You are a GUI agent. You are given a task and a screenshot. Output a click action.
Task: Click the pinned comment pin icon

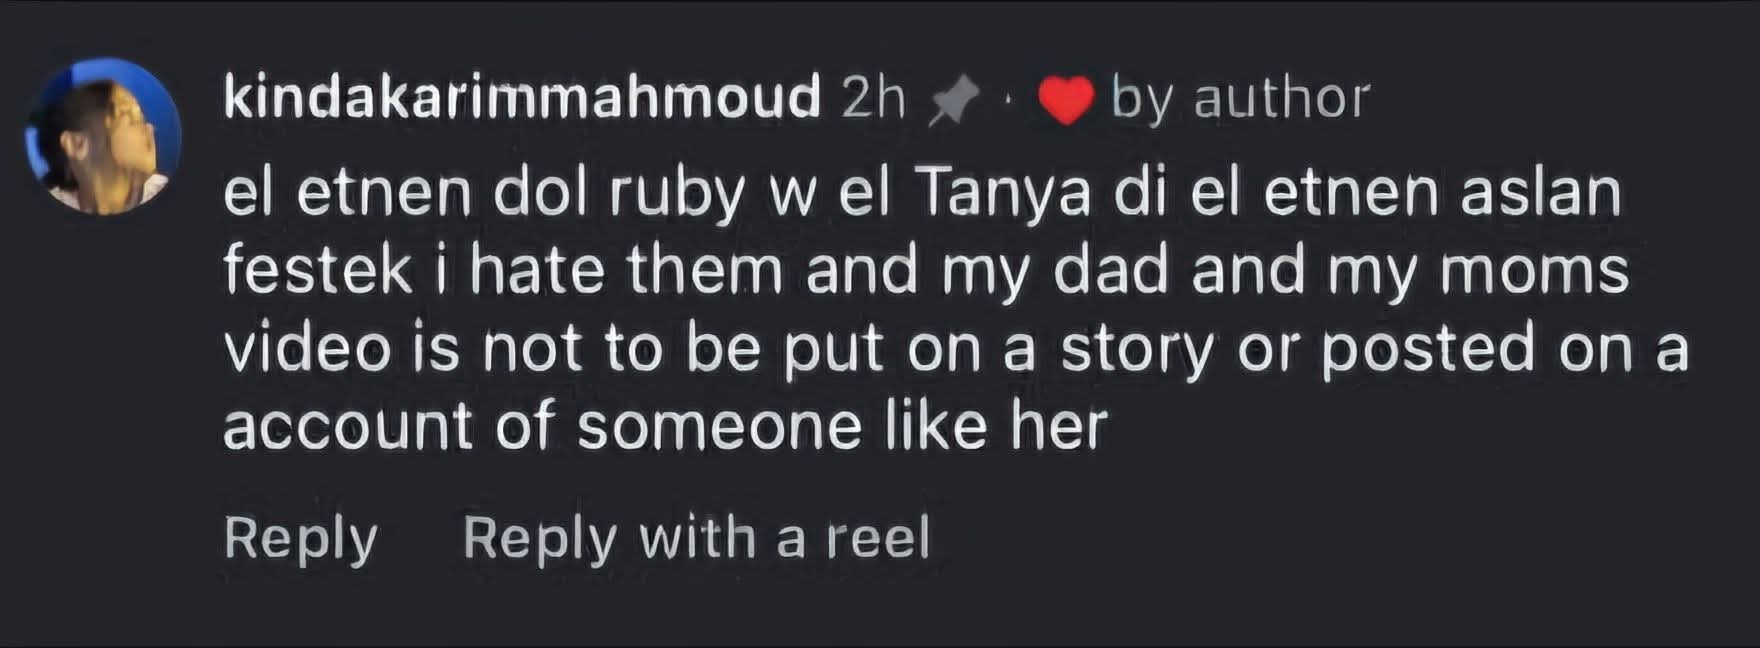click(x=954, y=101)
